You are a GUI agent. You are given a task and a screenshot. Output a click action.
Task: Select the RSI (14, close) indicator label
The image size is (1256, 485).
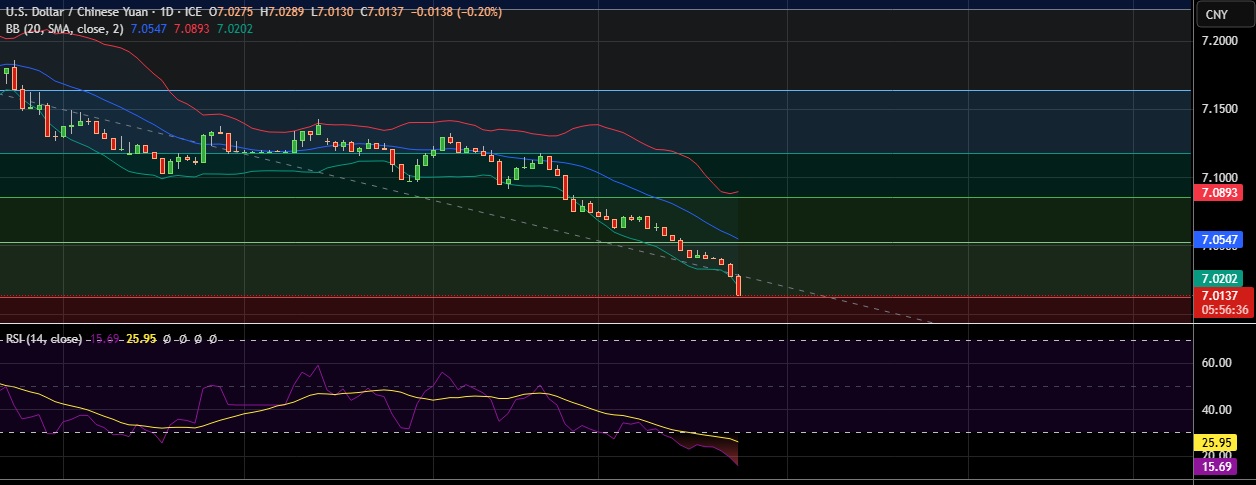(x=43, y=339)
